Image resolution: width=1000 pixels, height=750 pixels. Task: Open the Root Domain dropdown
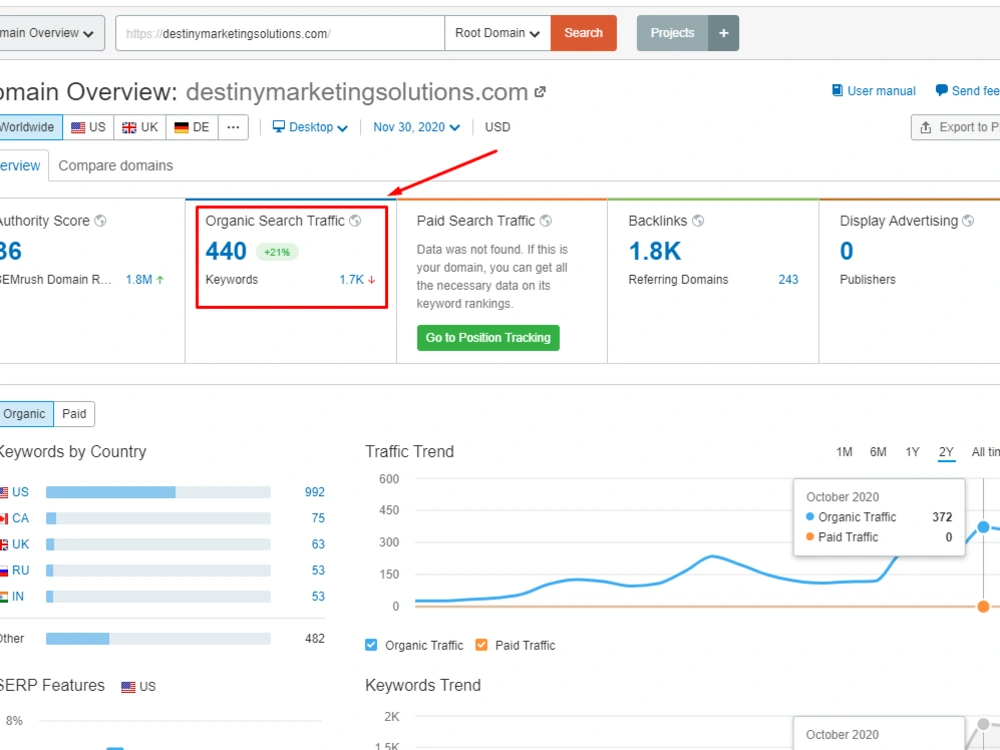click(497, 33)
